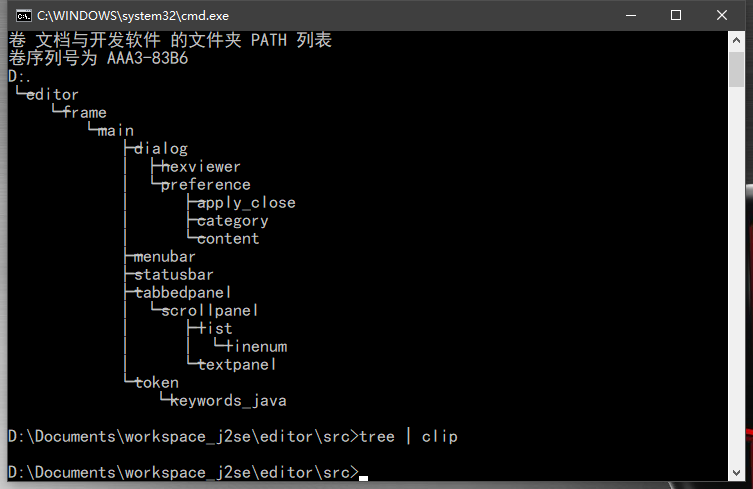The width and height of the screenshot is (753, 489).
Task: Click the 'tabbedpanel' folder entry
Action: point(183,293)
